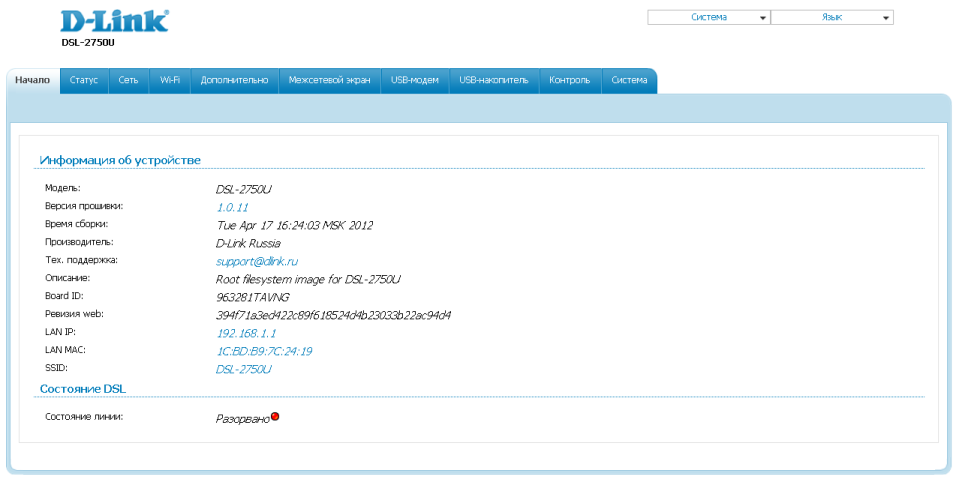Click the Ревизия web label
Screen dimensions: 956x482
pyautogui.click(x=74, y=314)
